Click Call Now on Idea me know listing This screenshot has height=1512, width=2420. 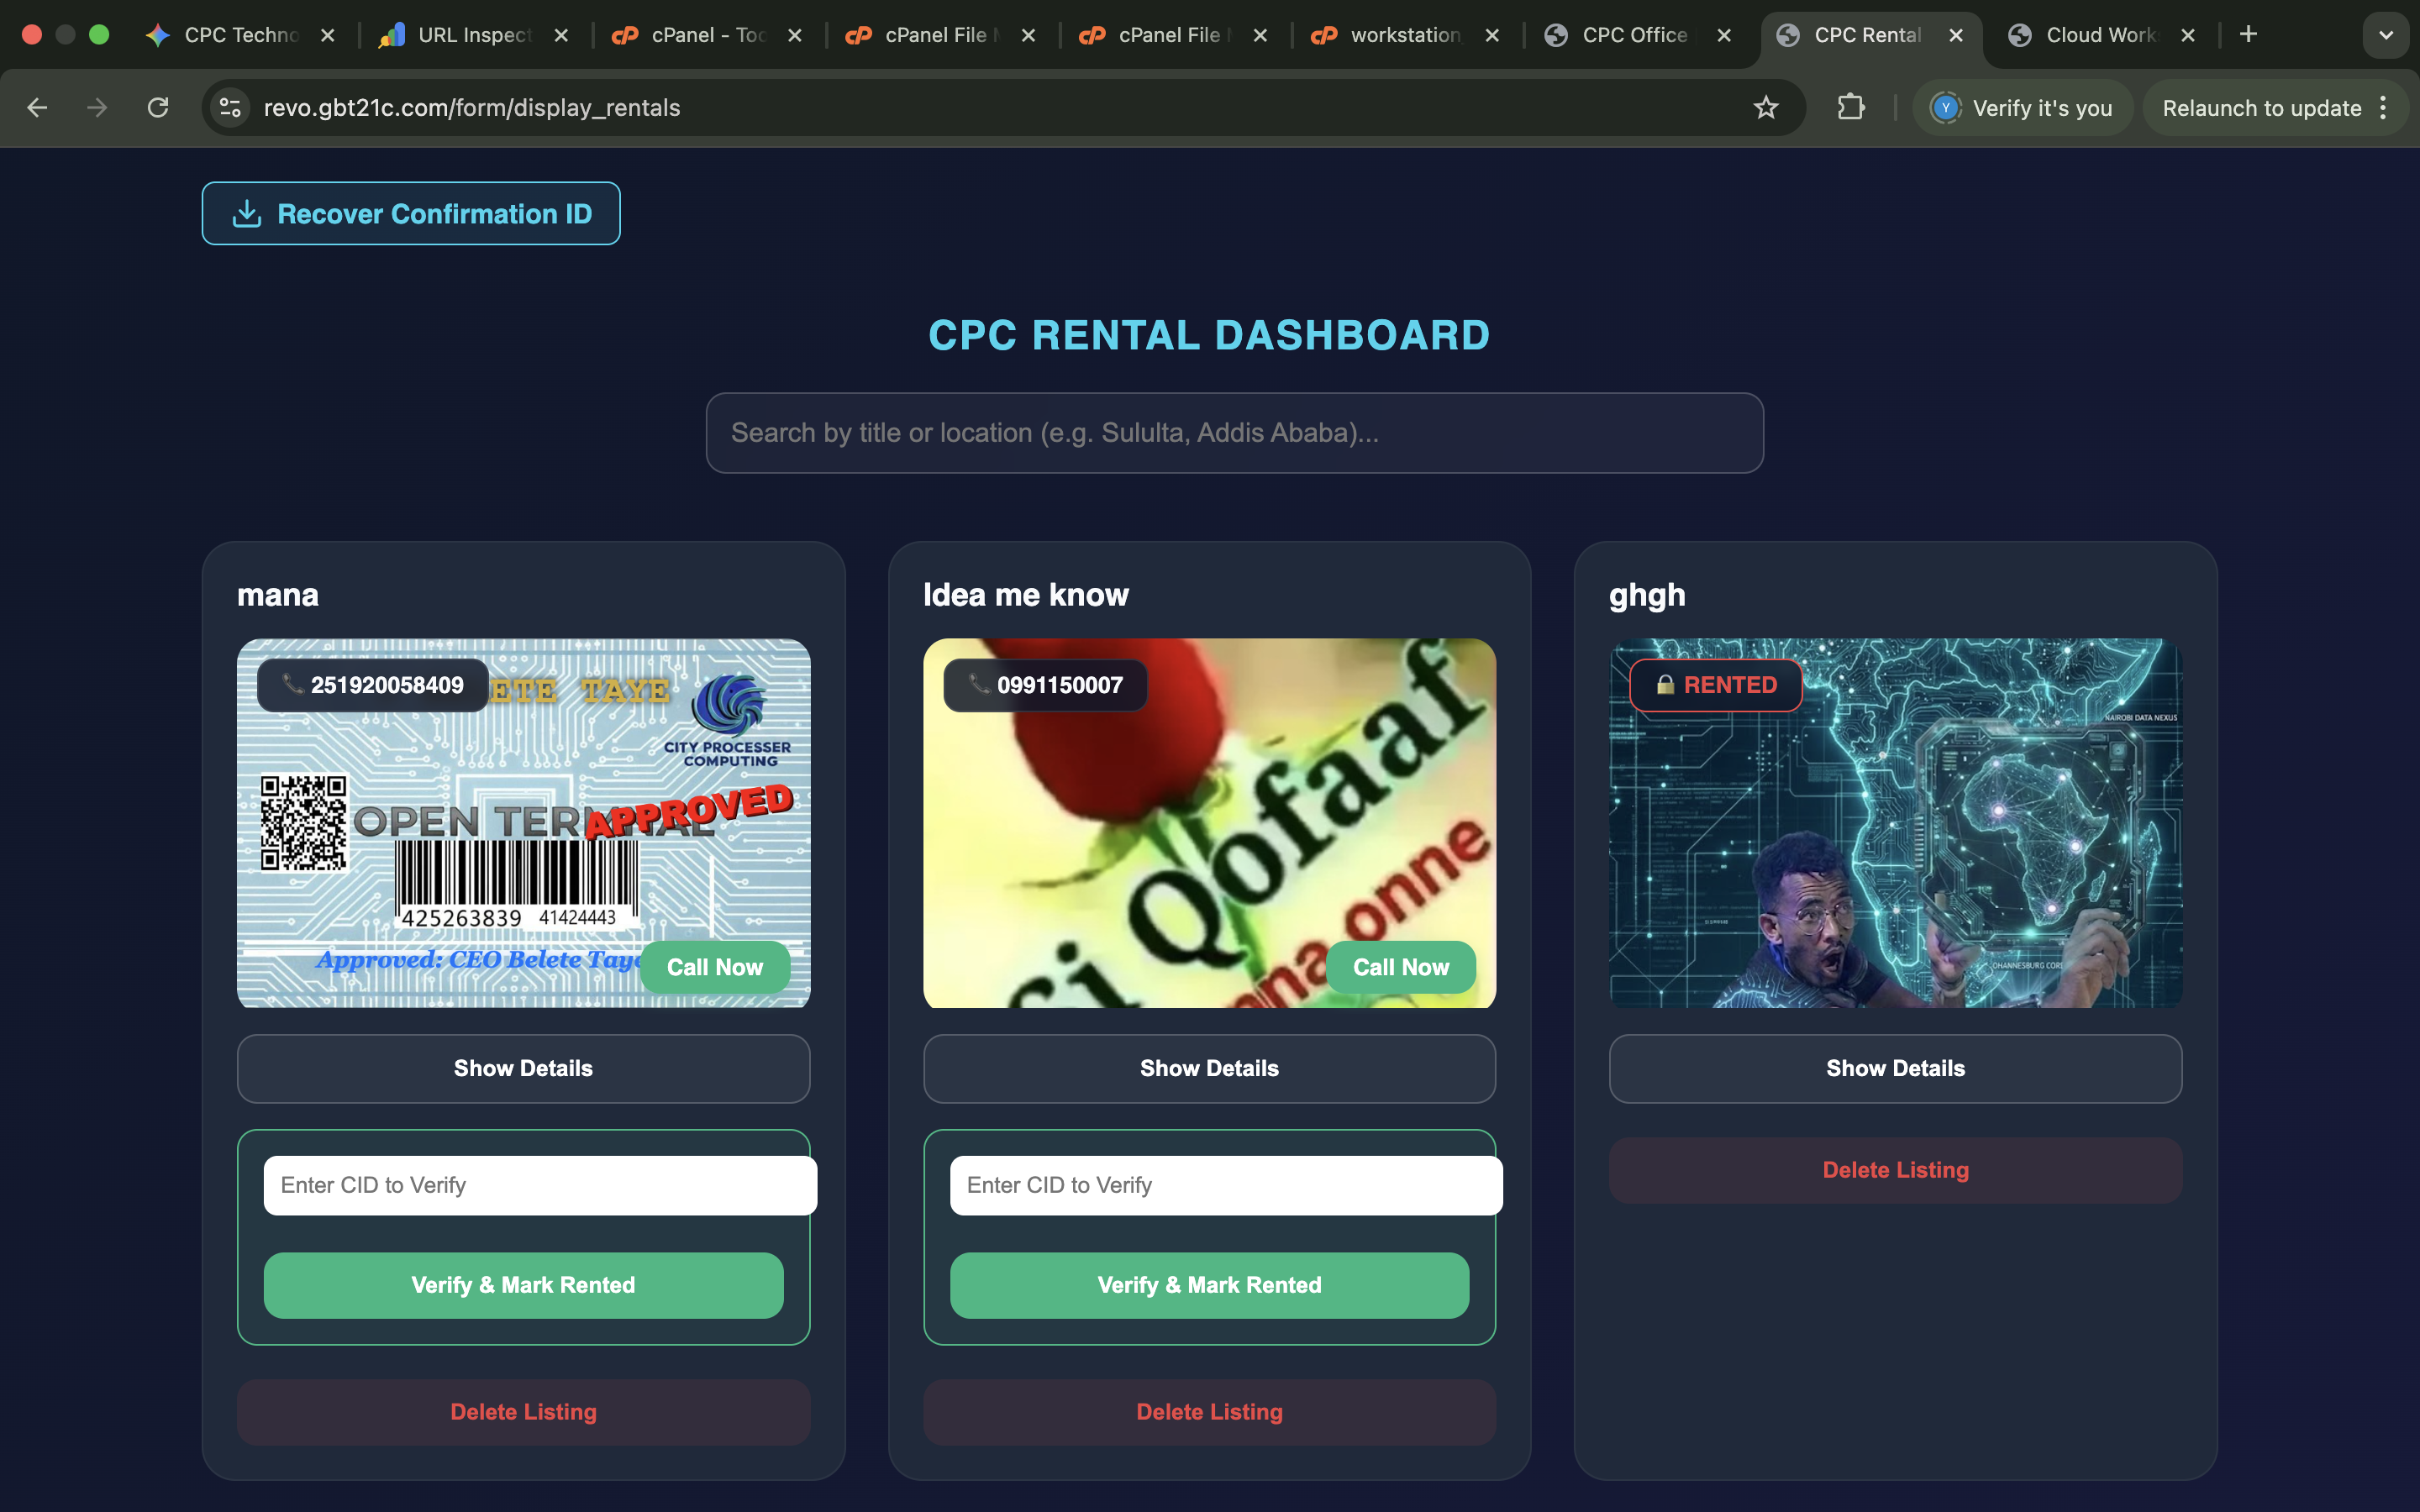pyautogui.click(x=1401, y=967)
